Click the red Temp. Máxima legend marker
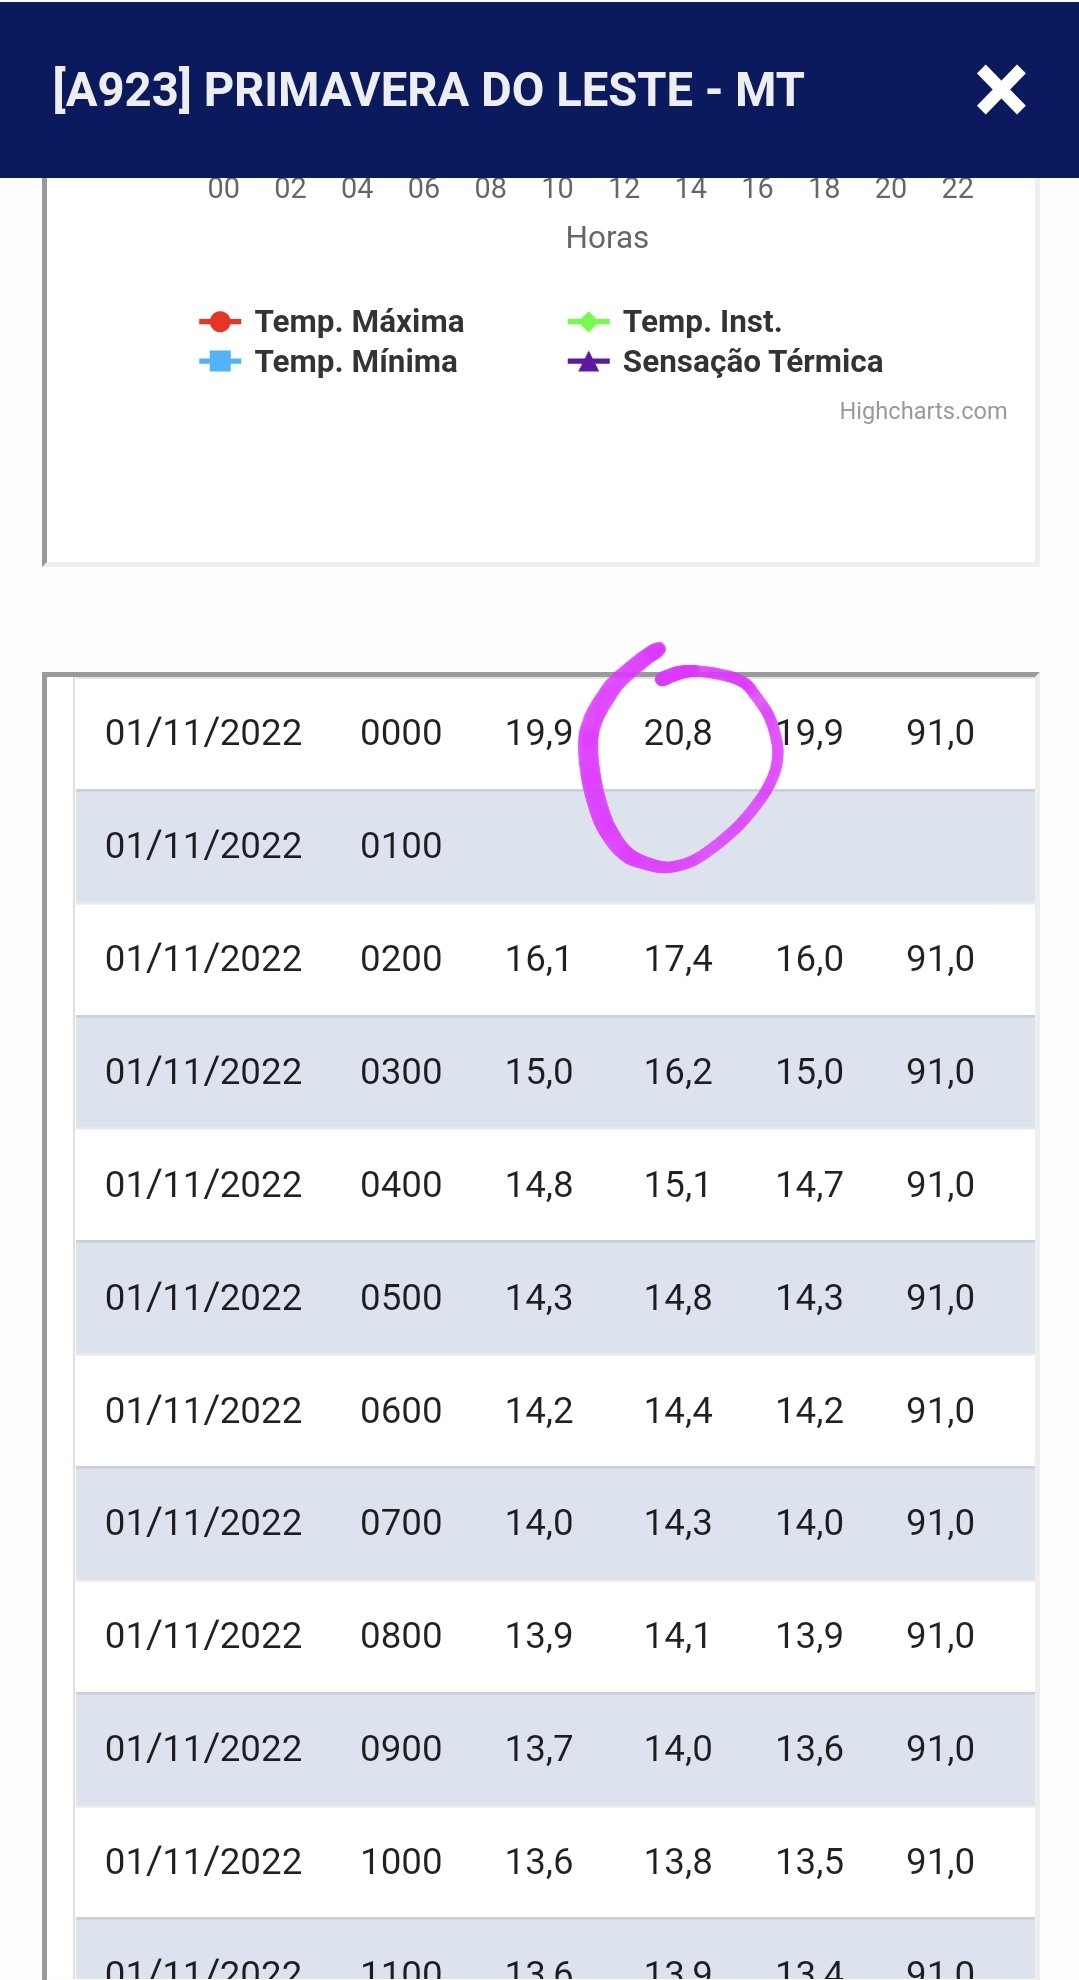The image size is (1079, 1980). click(220, 322)
